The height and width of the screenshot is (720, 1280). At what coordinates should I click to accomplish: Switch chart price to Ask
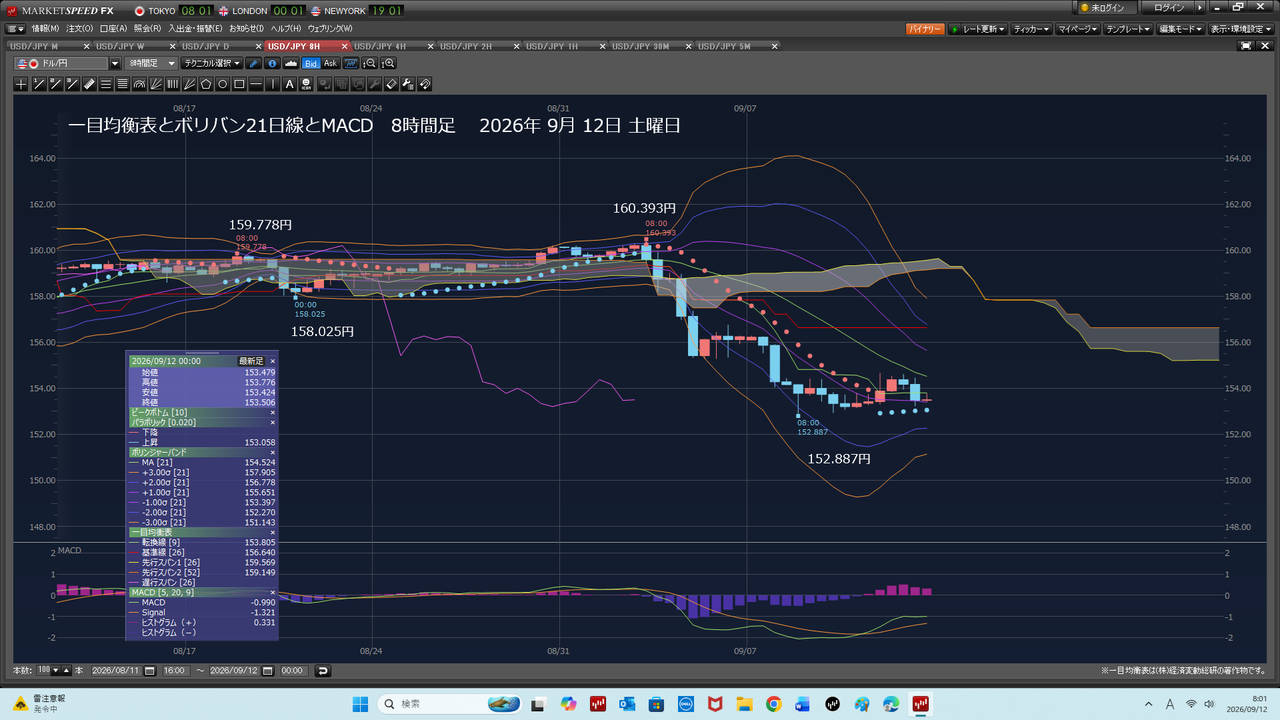click(x=331, y=64)
